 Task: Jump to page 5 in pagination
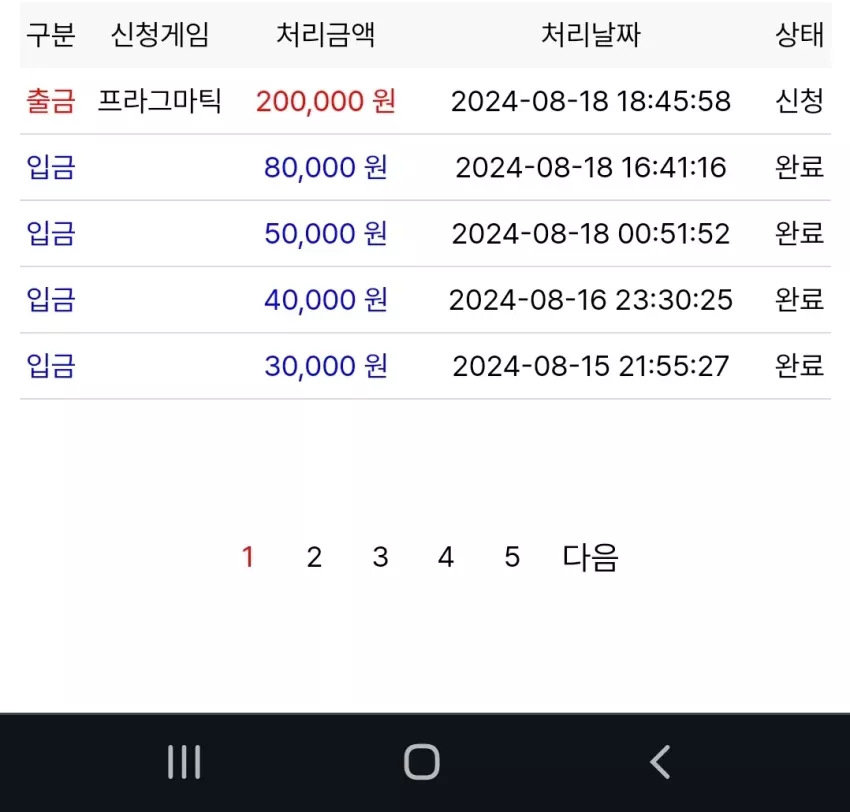tap(512, 557)
